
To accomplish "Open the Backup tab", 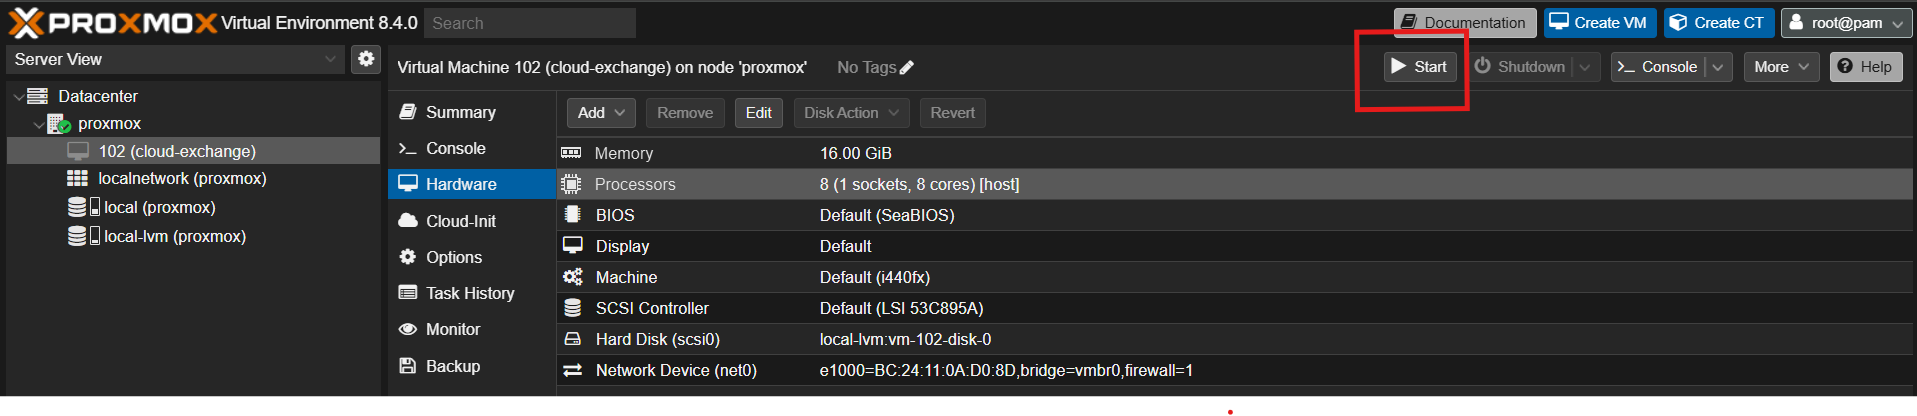I will [471, 366].
